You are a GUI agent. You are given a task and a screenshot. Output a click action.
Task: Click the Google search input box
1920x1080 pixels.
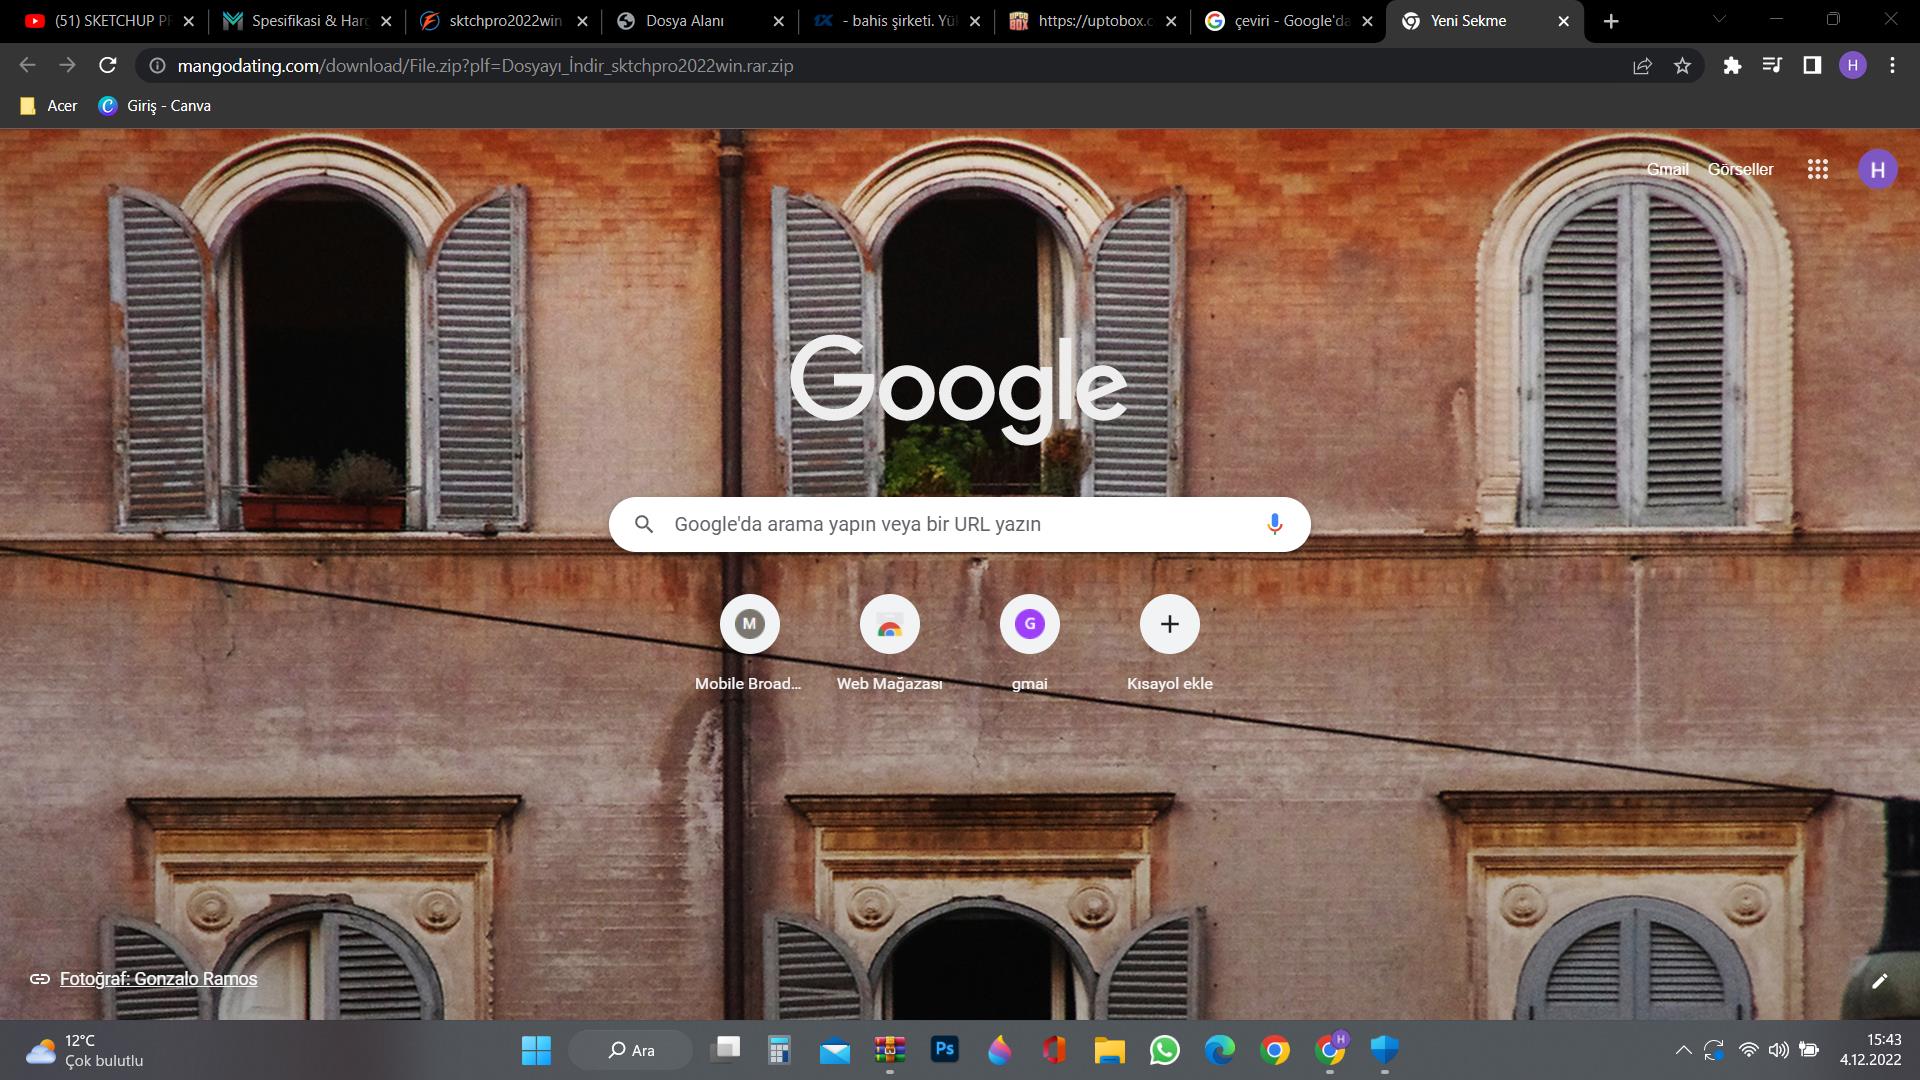(x=950, y=524)
